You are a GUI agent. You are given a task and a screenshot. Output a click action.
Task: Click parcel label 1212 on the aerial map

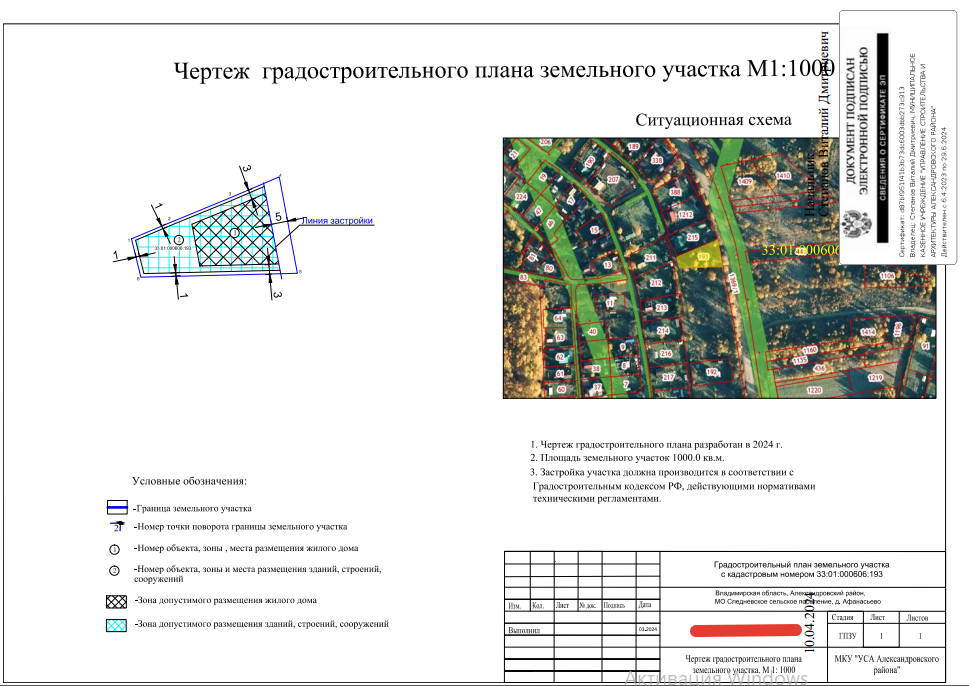tap(685, 215)
